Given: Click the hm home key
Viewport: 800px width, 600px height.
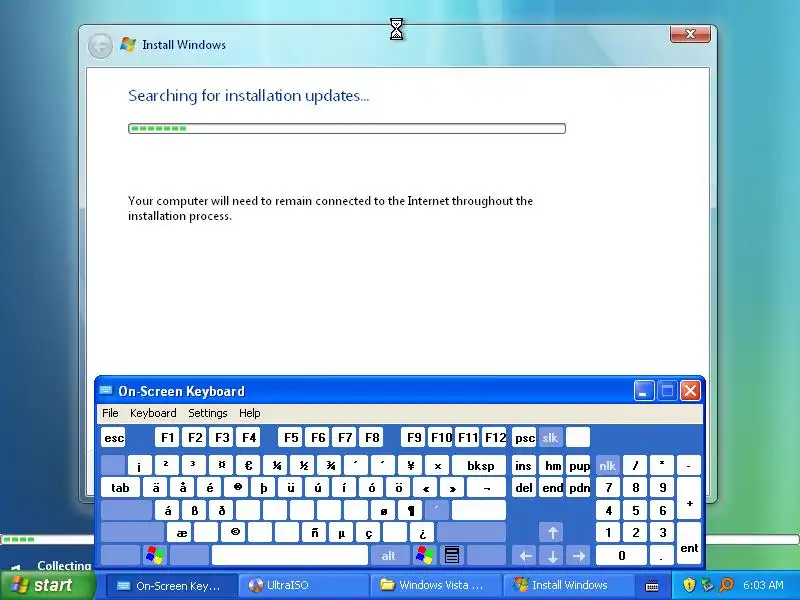Looking at the screenshot, I should [x=553, y=465].
